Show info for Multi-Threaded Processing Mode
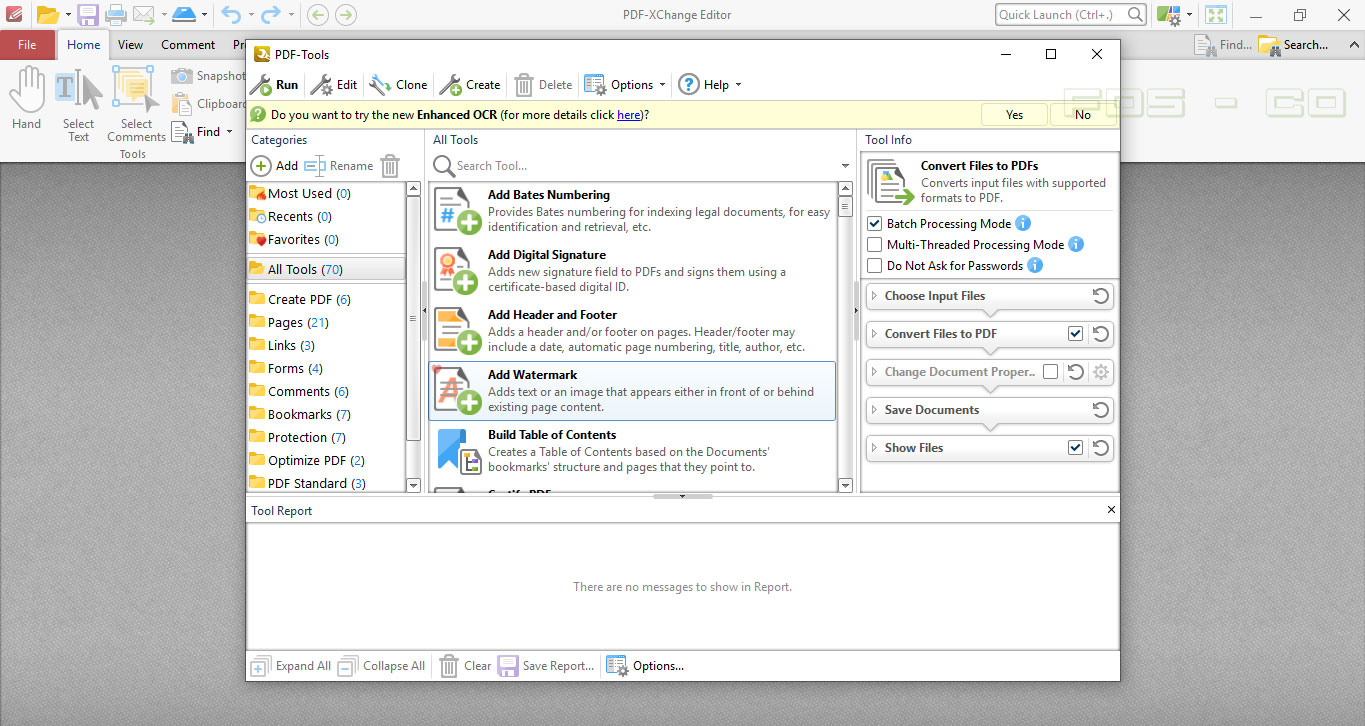 tap(1076, 245)
